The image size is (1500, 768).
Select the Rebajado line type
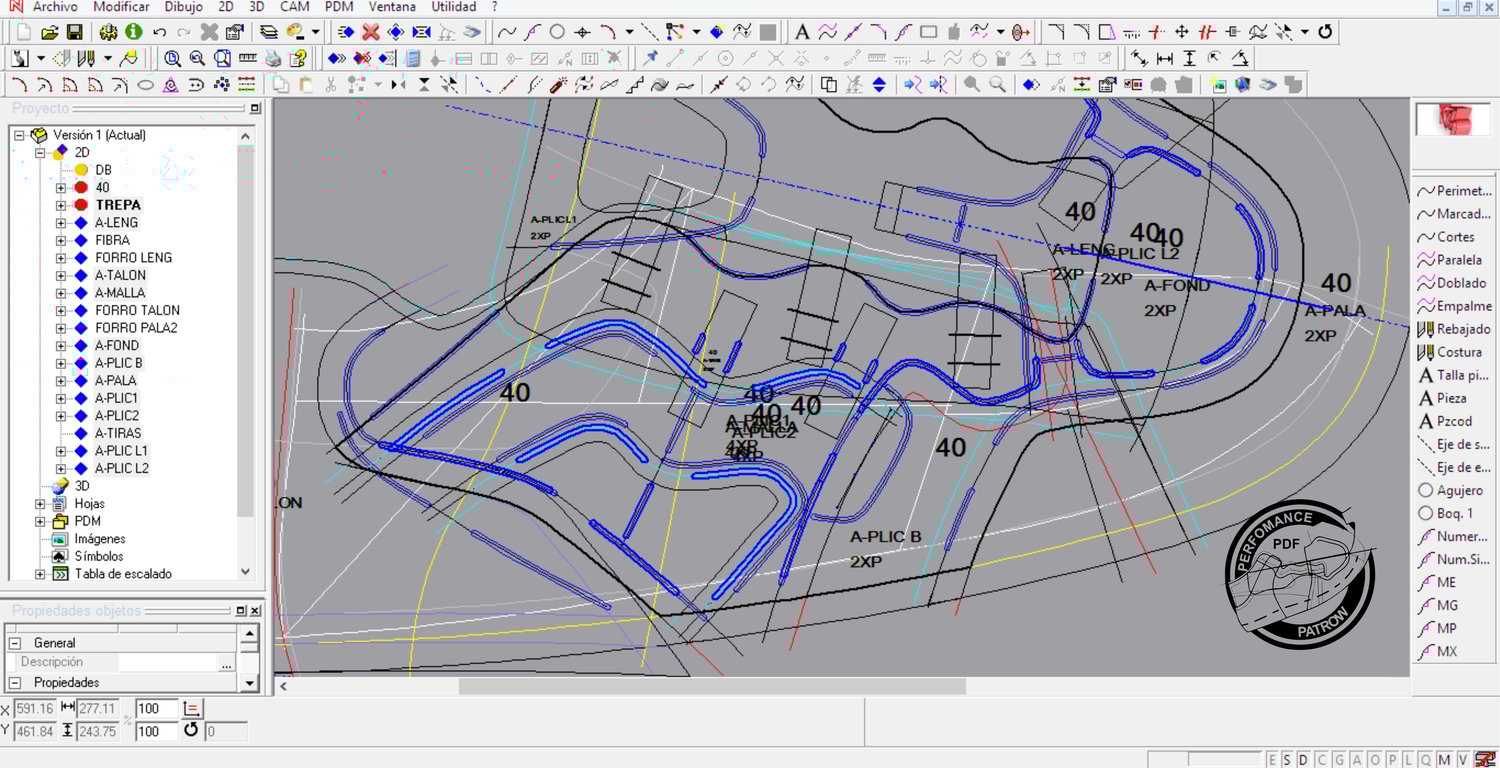(1454, 329)
